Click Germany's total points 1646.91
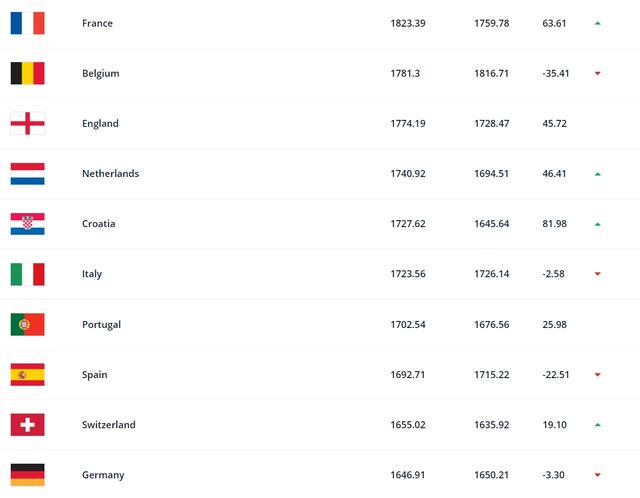This screenshot has width=640, height=498. click(x=408, y=475)
